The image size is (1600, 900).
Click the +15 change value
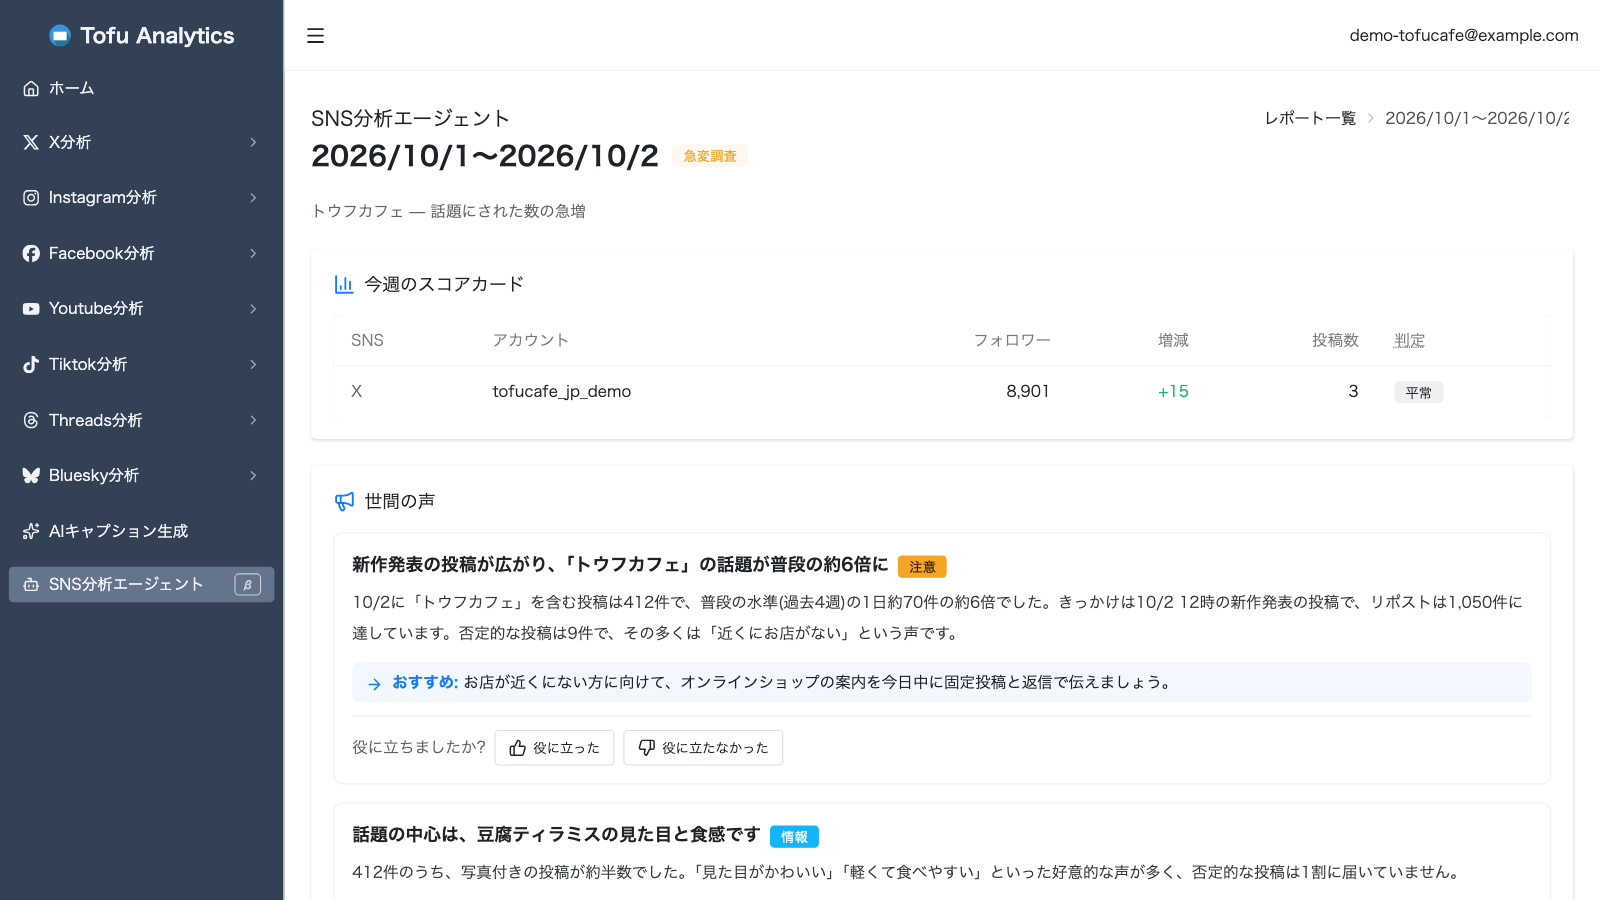click(x=1173, y=391)
